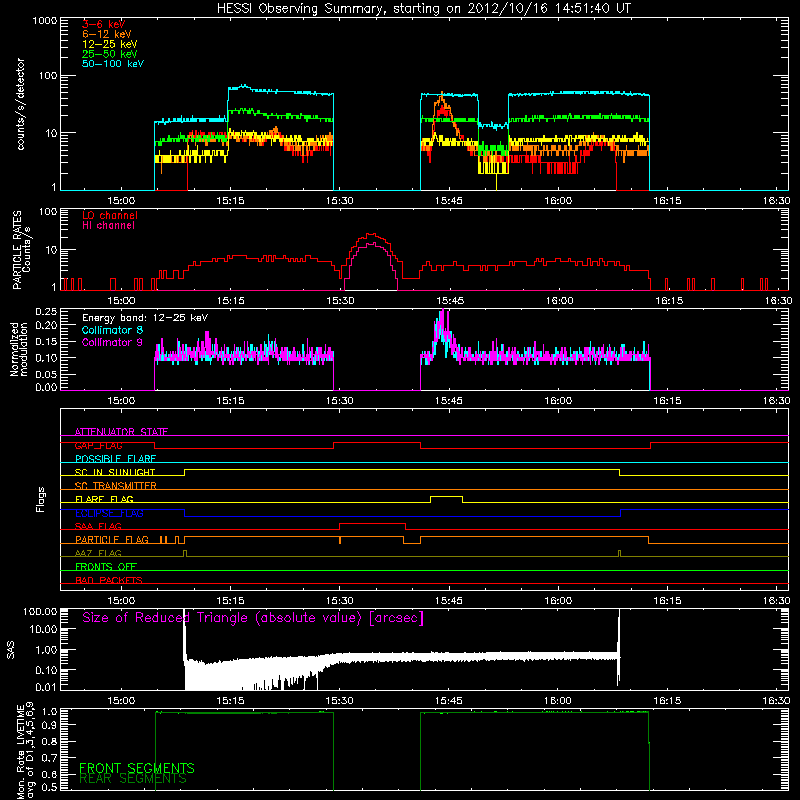The width and height of the screenshot is (800, 800).
Task: Select the '12-25 keV' legend label in the top plot
Action: coord(109,44)
